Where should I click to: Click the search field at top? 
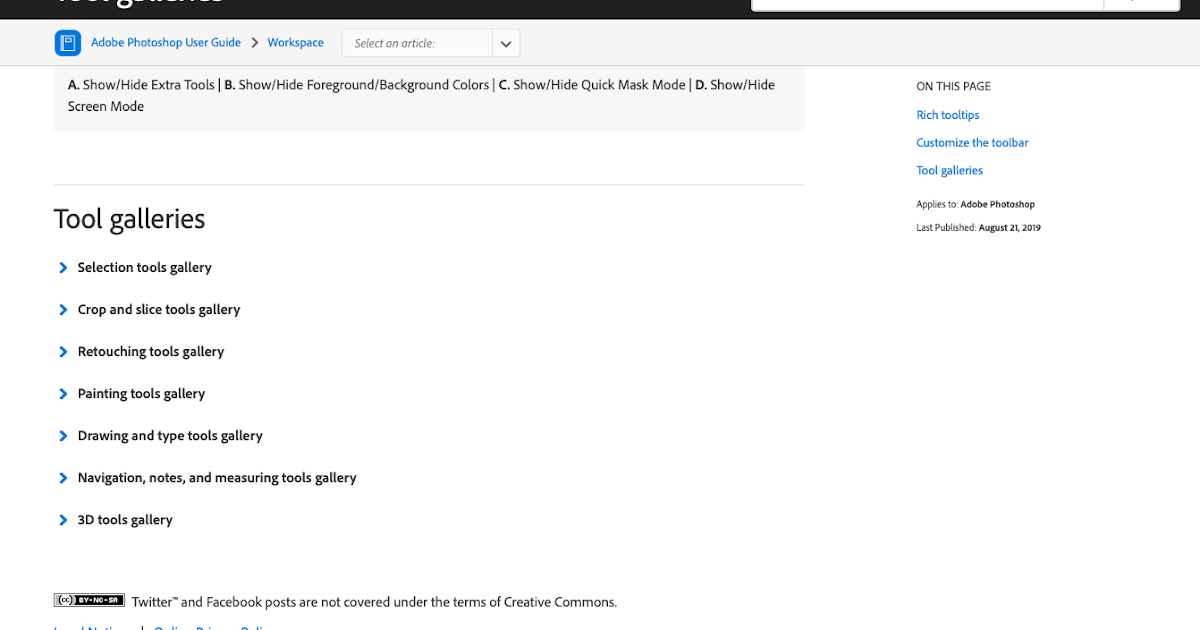pyautogui.click(x=925, y=3)
